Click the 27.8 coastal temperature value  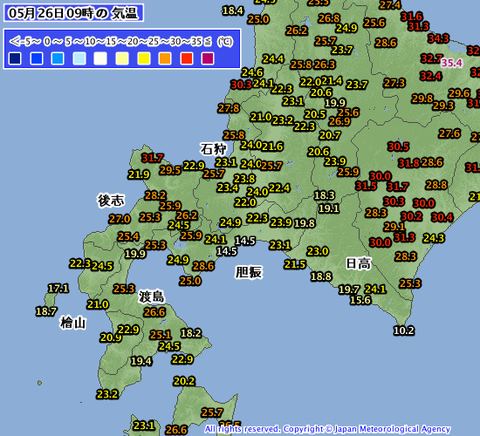(x=229, y=108)
